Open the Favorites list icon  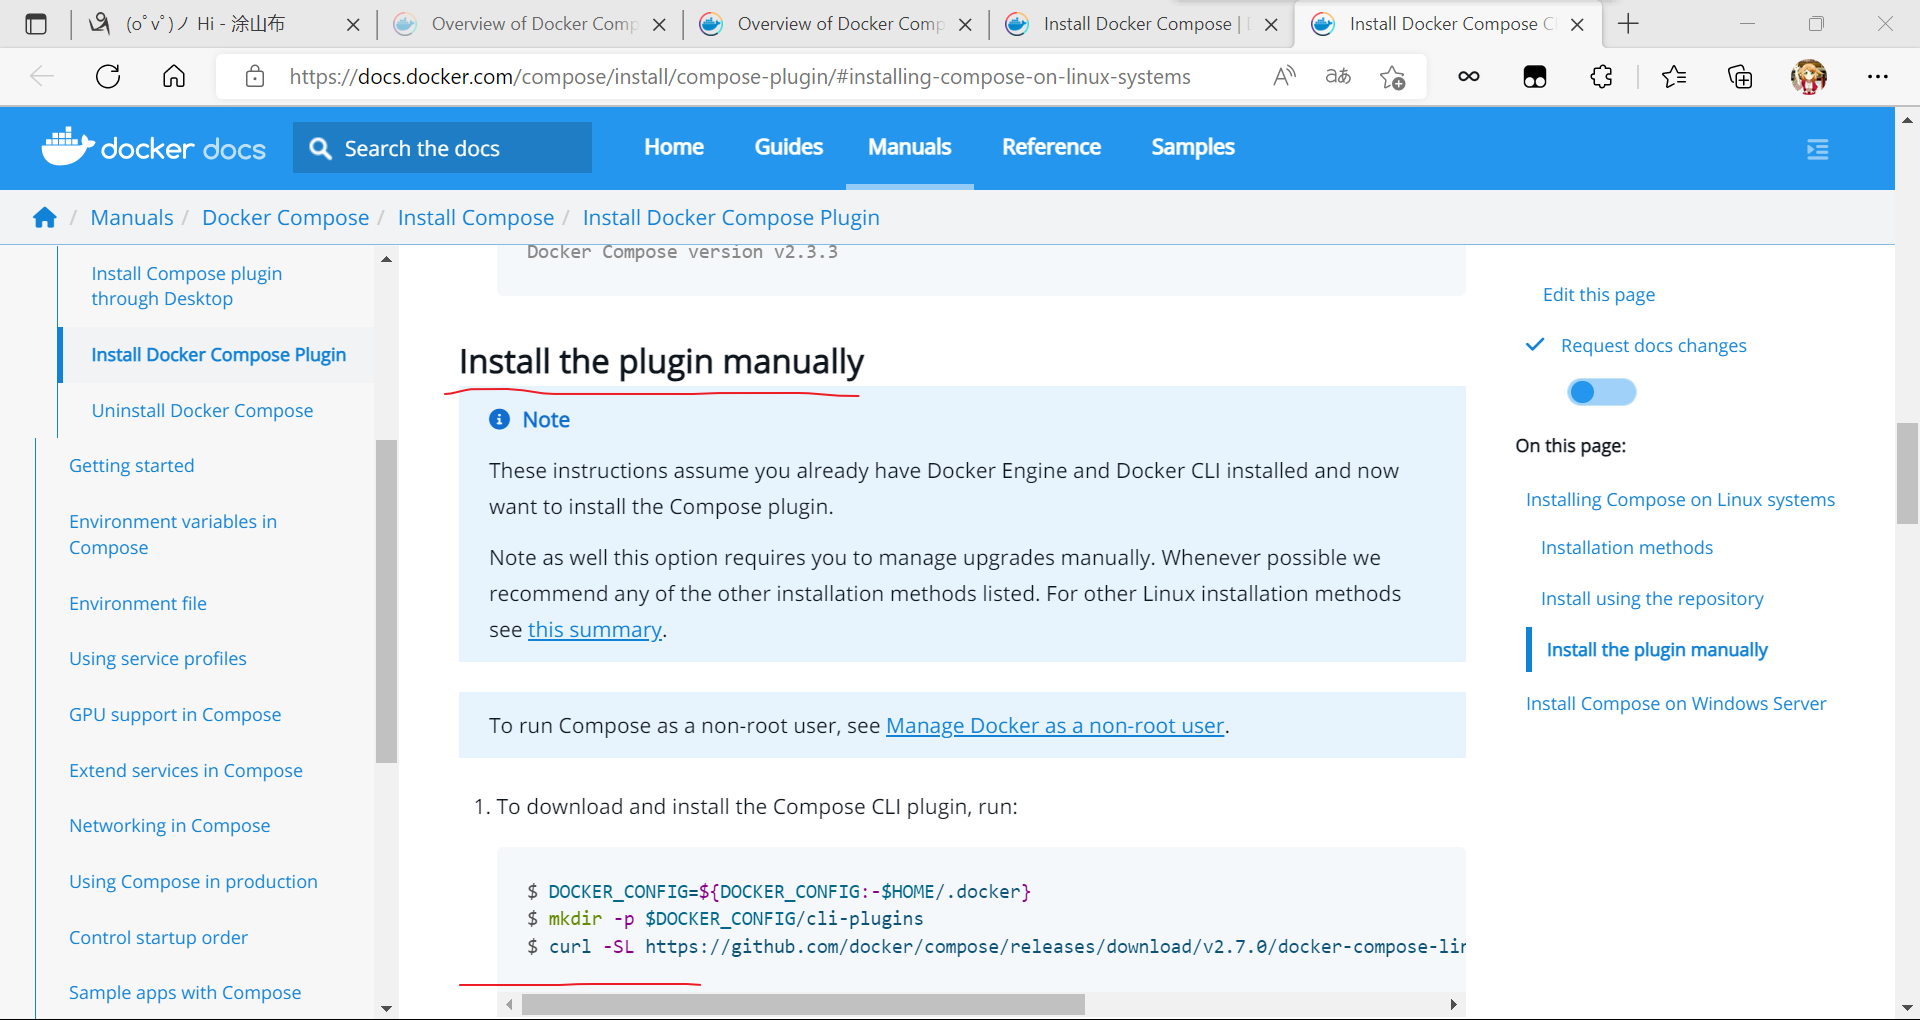pos(1674,76)
